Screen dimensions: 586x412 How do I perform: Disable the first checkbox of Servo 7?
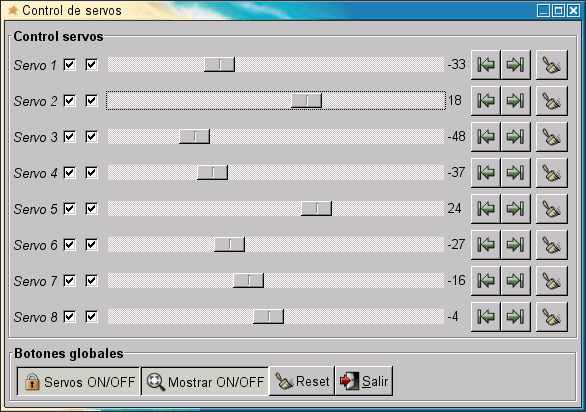point(70,280)
